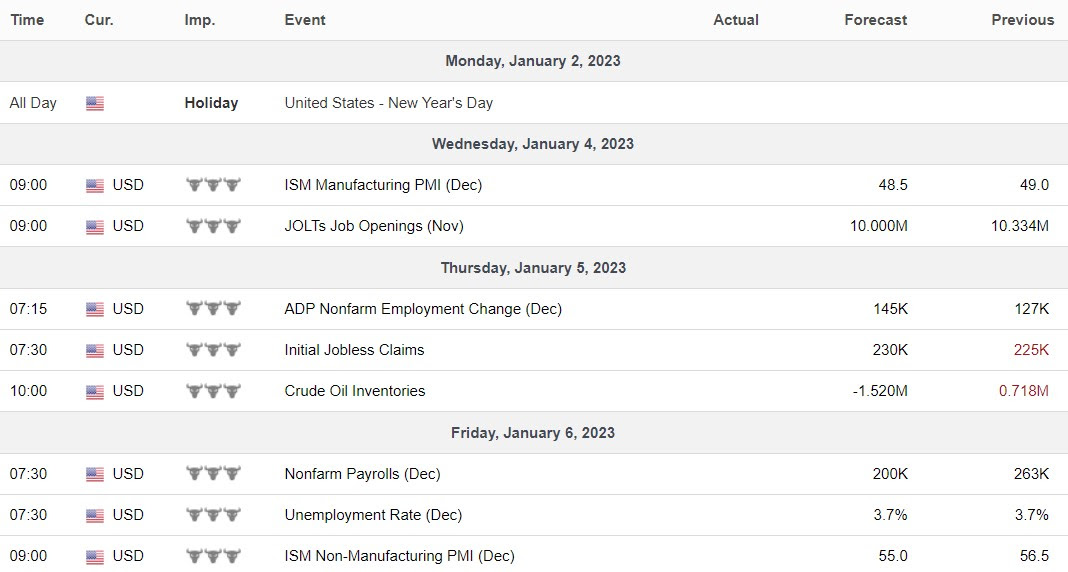Open the Crude Oil Inventories event
The width and height of the screenshot is (1068, 572).
pos(355,391)
